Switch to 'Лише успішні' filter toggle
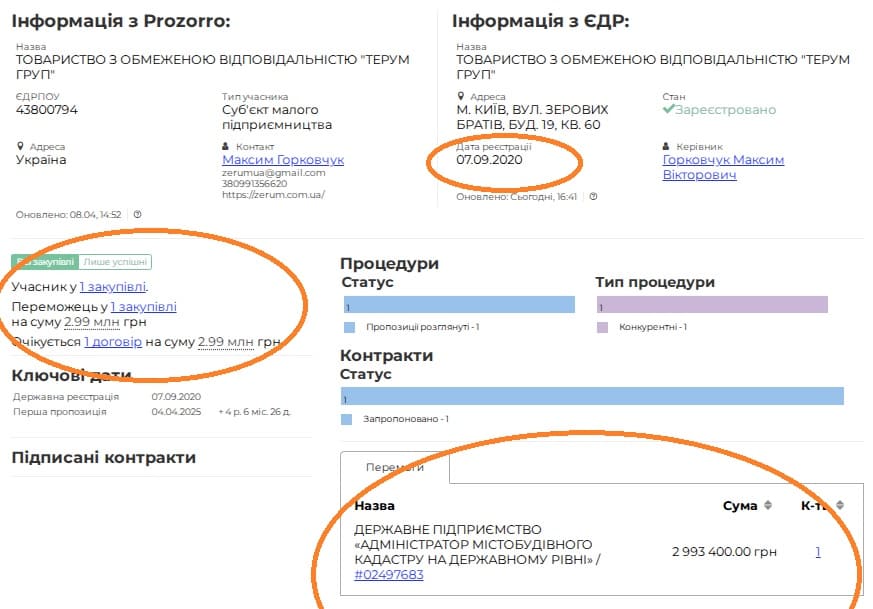Screen dimensions: 873x609 click(x=115, y=262)
